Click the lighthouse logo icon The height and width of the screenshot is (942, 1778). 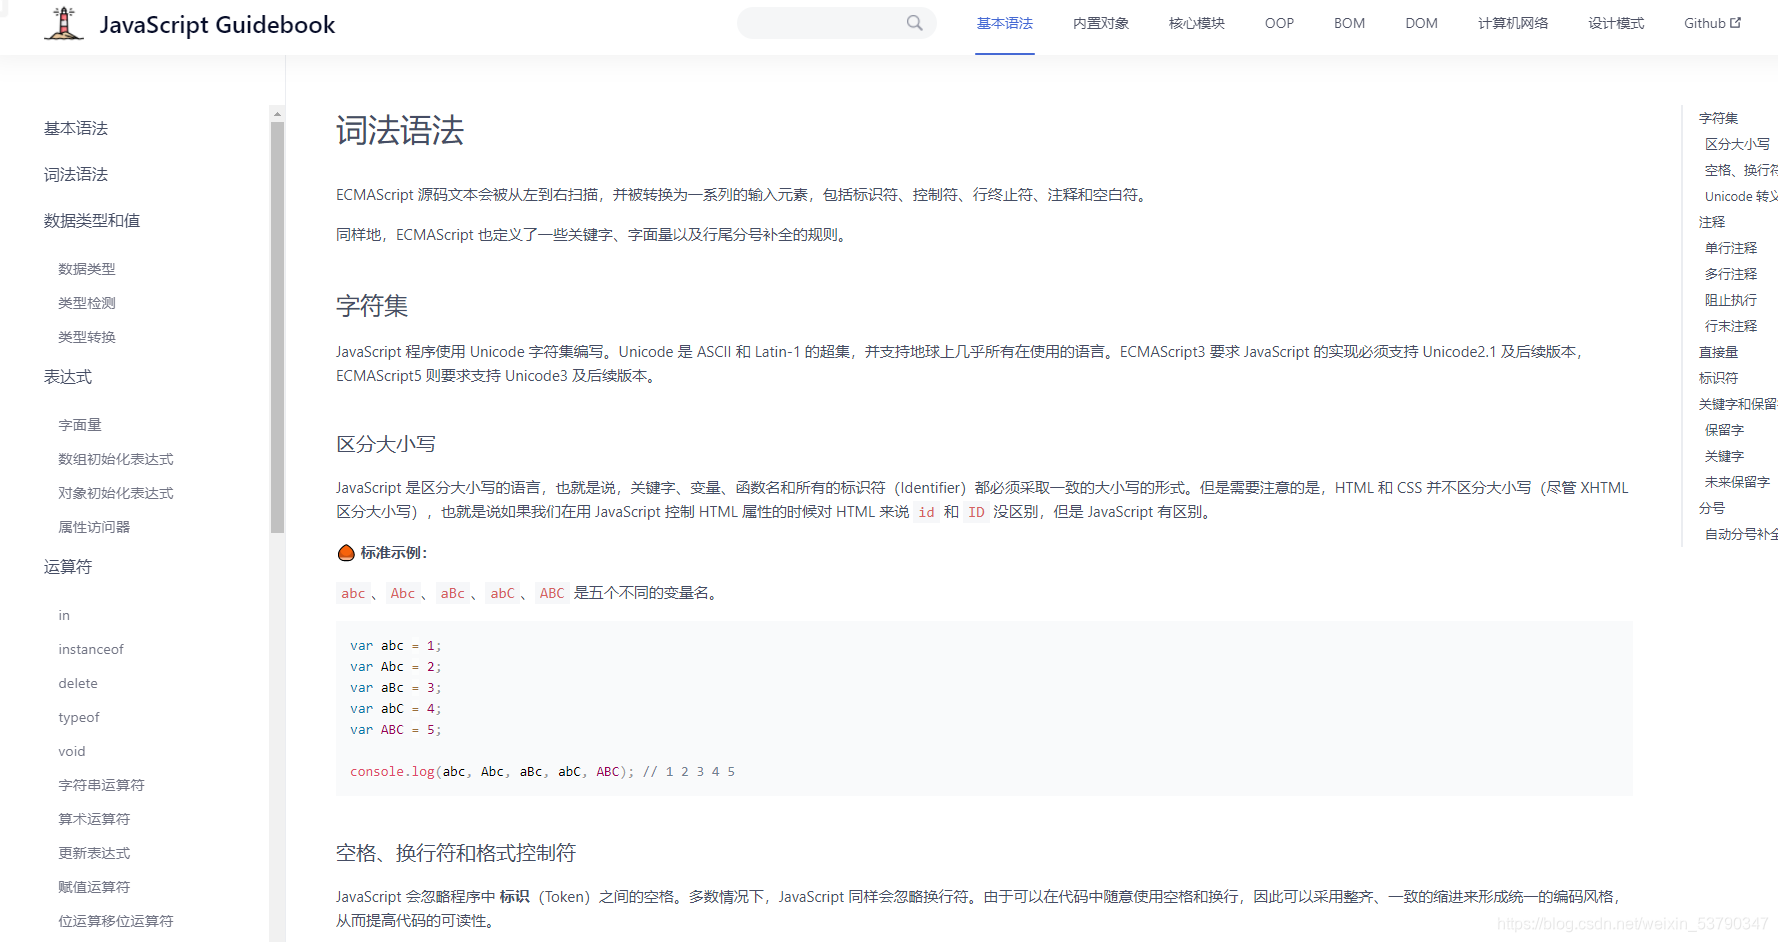(x=62, y=23)
